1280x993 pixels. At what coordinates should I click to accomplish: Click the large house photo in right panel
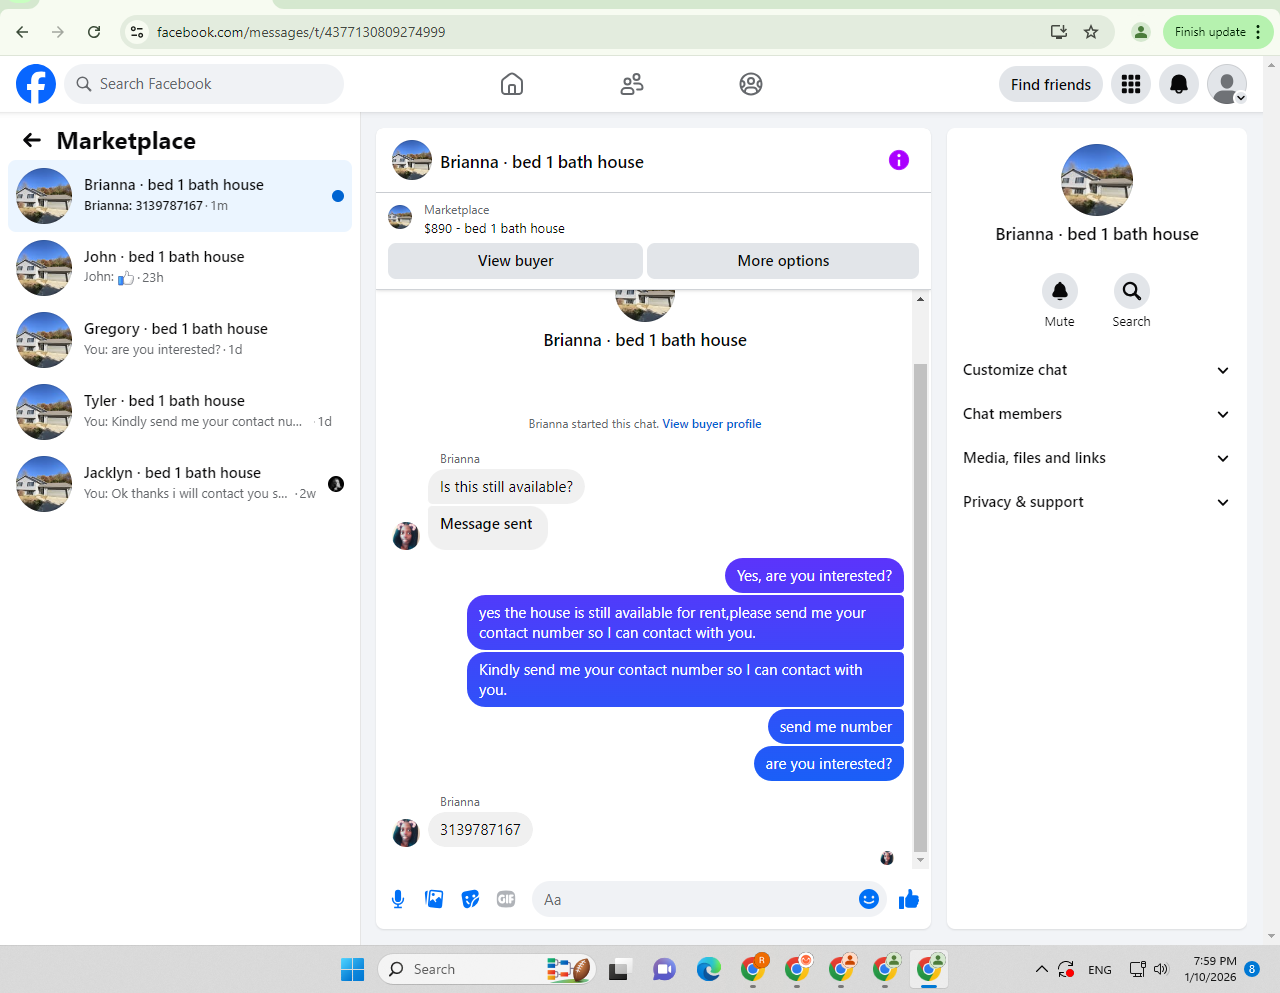pyautogui.click(x=1097, y=180)
